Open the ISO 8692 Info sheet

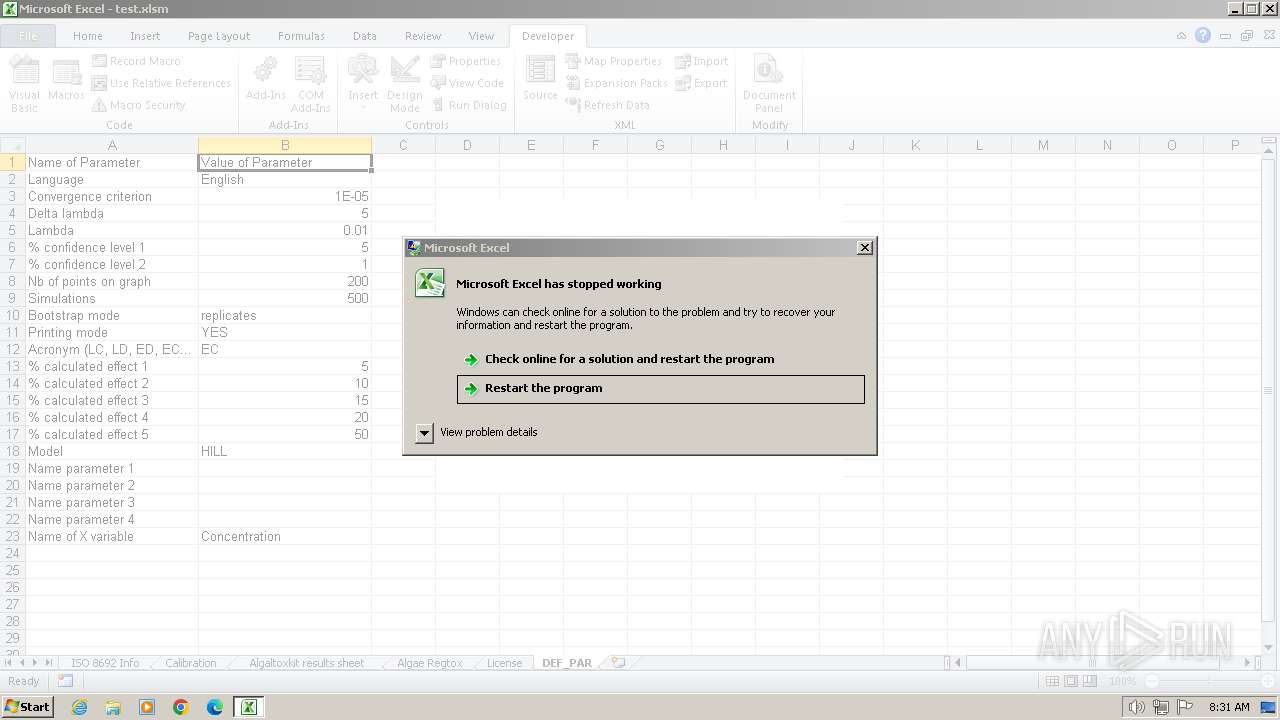click(105, 663)
